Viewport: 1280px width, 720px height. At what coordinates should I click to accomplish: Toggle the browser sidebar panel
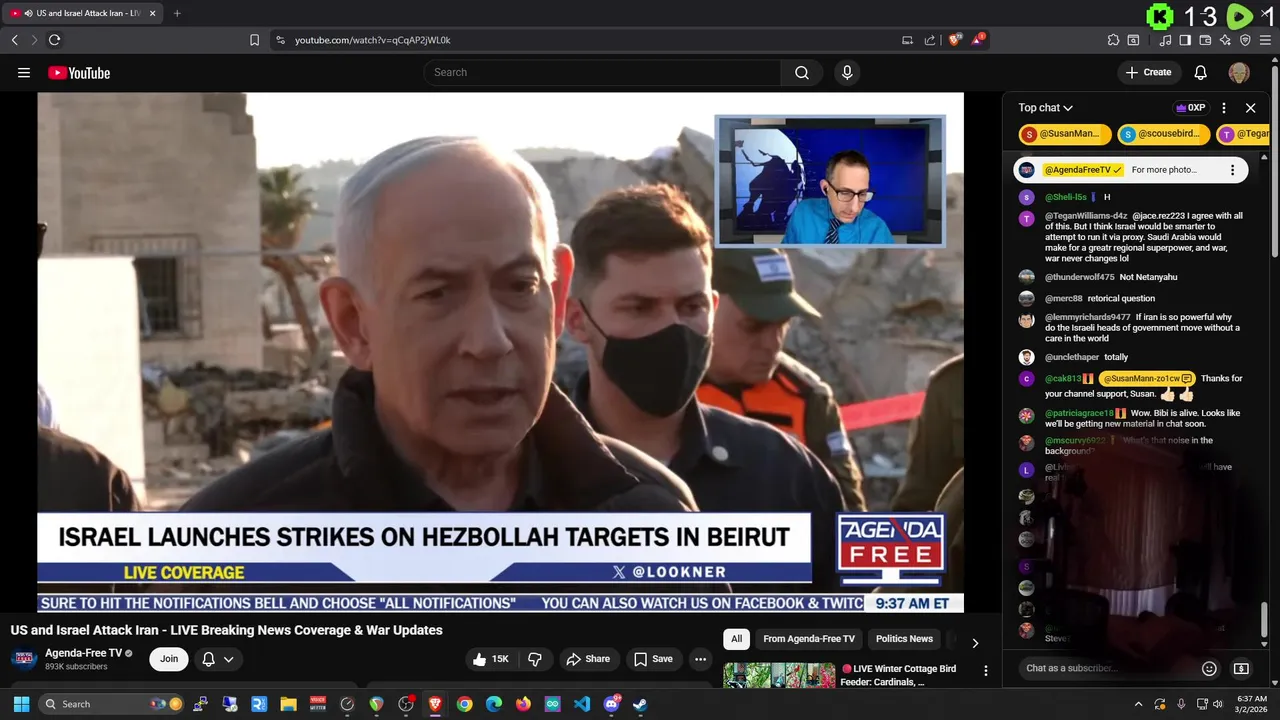[x=1185, y=40]
